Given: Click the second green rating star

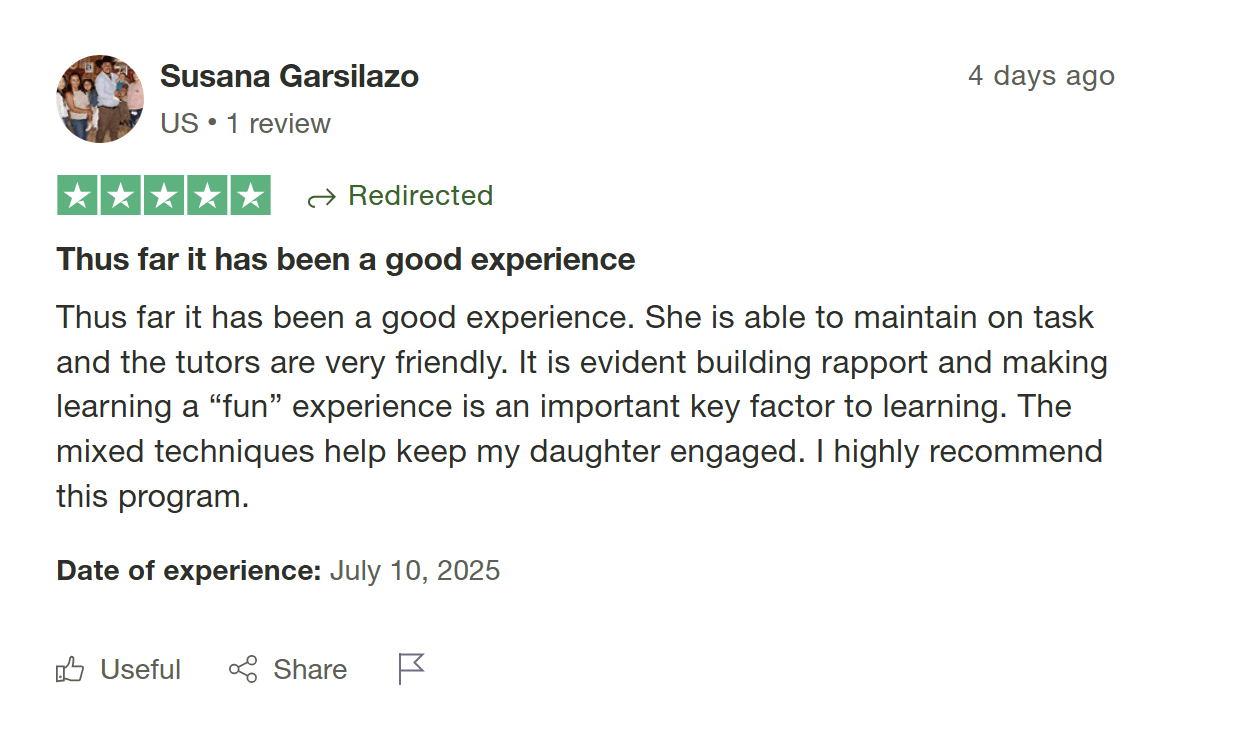Looking at the screenshot, I should pyautogui.click(x=121, y=195).
